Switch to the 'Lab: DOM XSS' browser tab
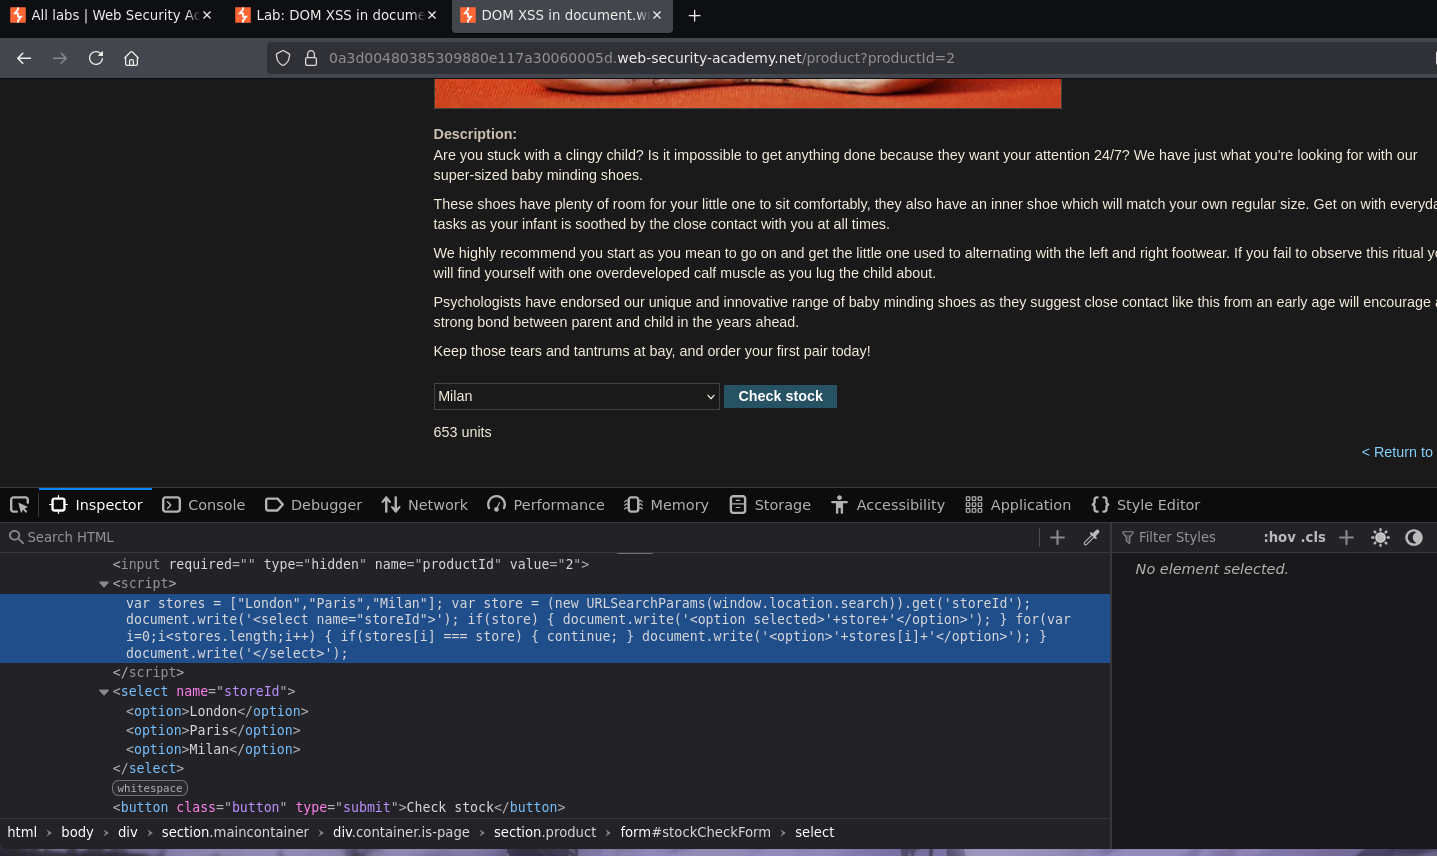The height and width of the screenshot is (856, 1437). coord(336,15)
